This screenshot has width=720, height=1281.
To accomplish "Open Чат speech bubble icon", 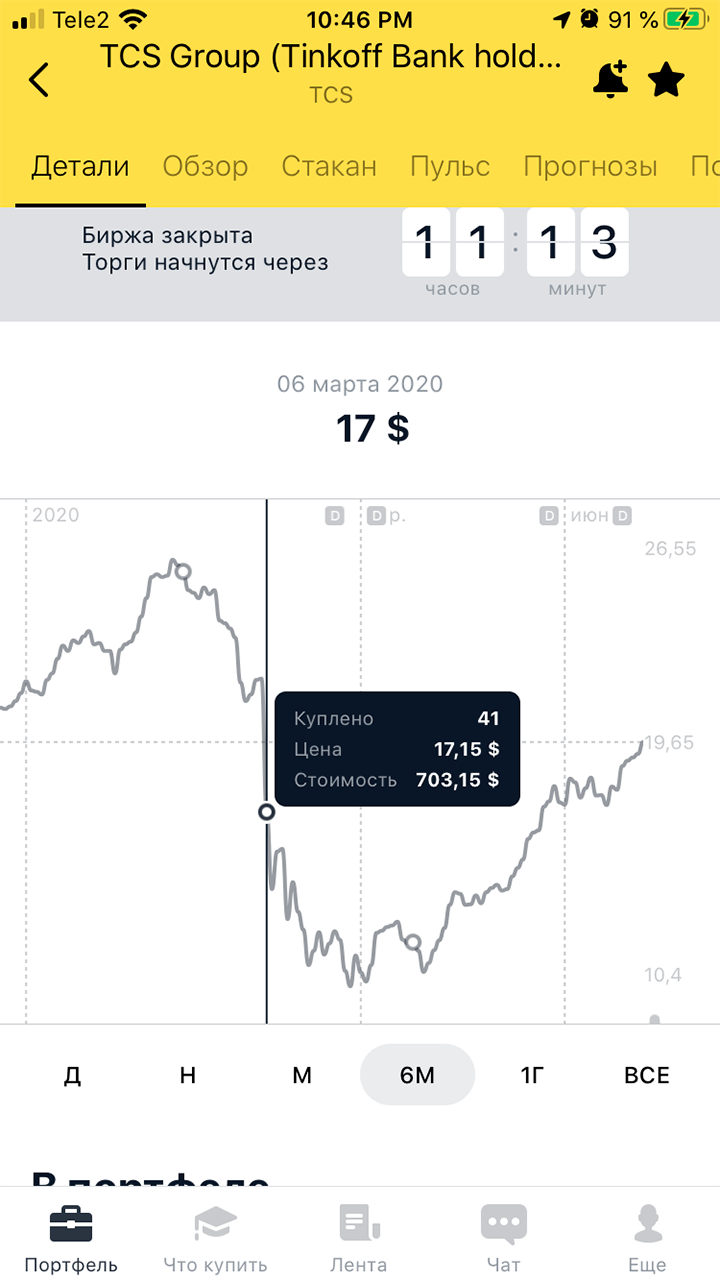I will pyautogui.click(x=503, y=1225).
